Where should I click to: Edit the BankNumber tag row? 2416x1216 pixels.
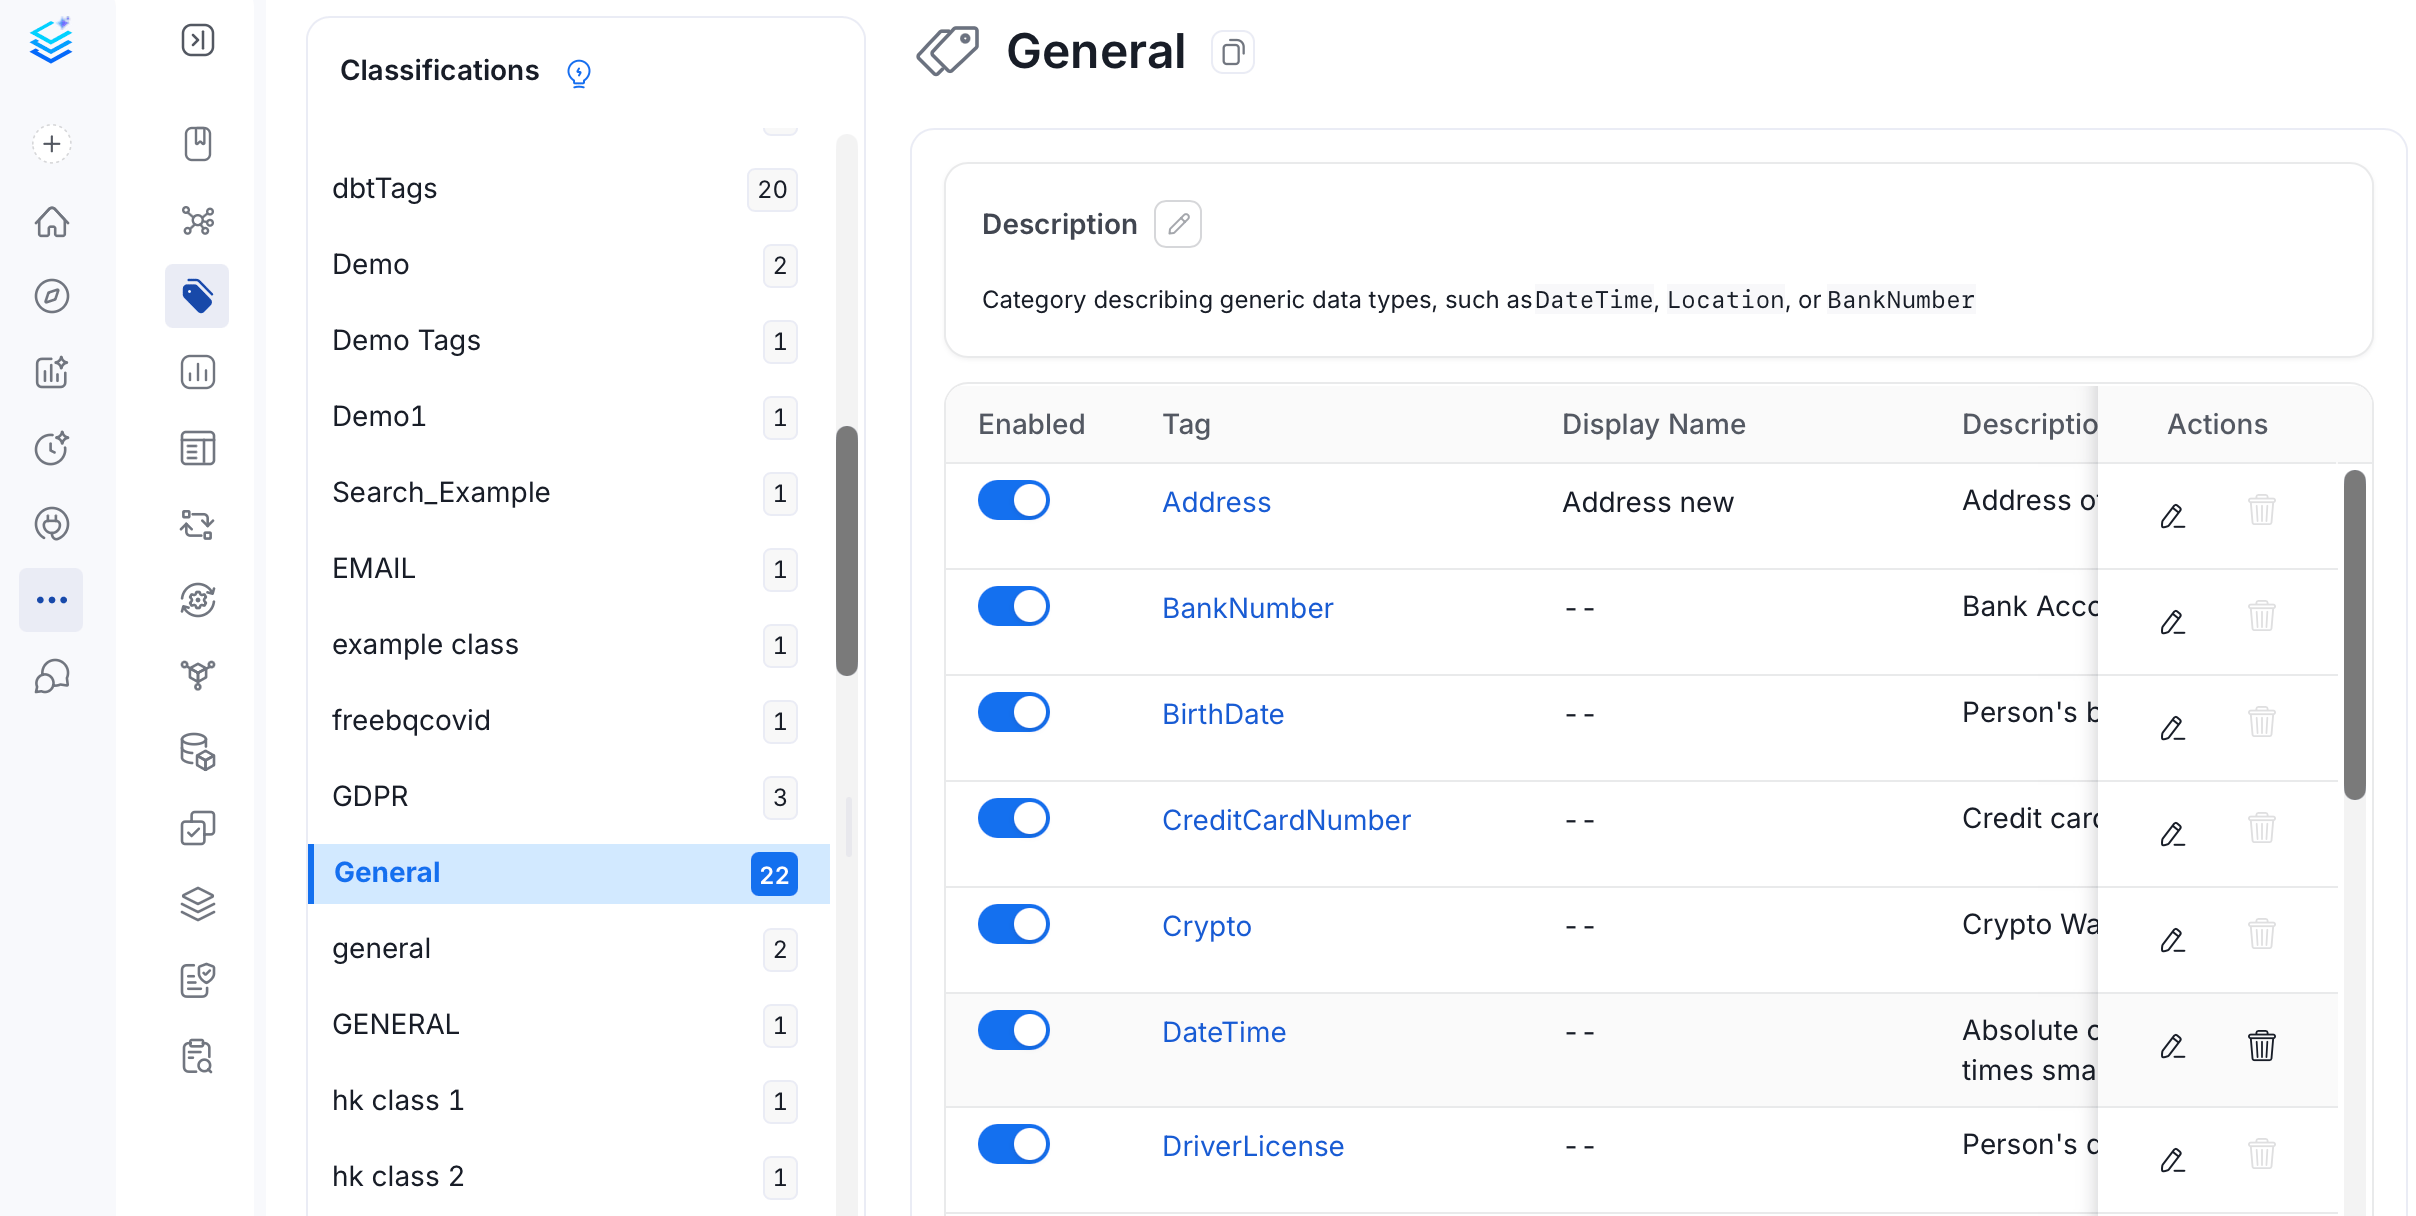[2172, 622]
